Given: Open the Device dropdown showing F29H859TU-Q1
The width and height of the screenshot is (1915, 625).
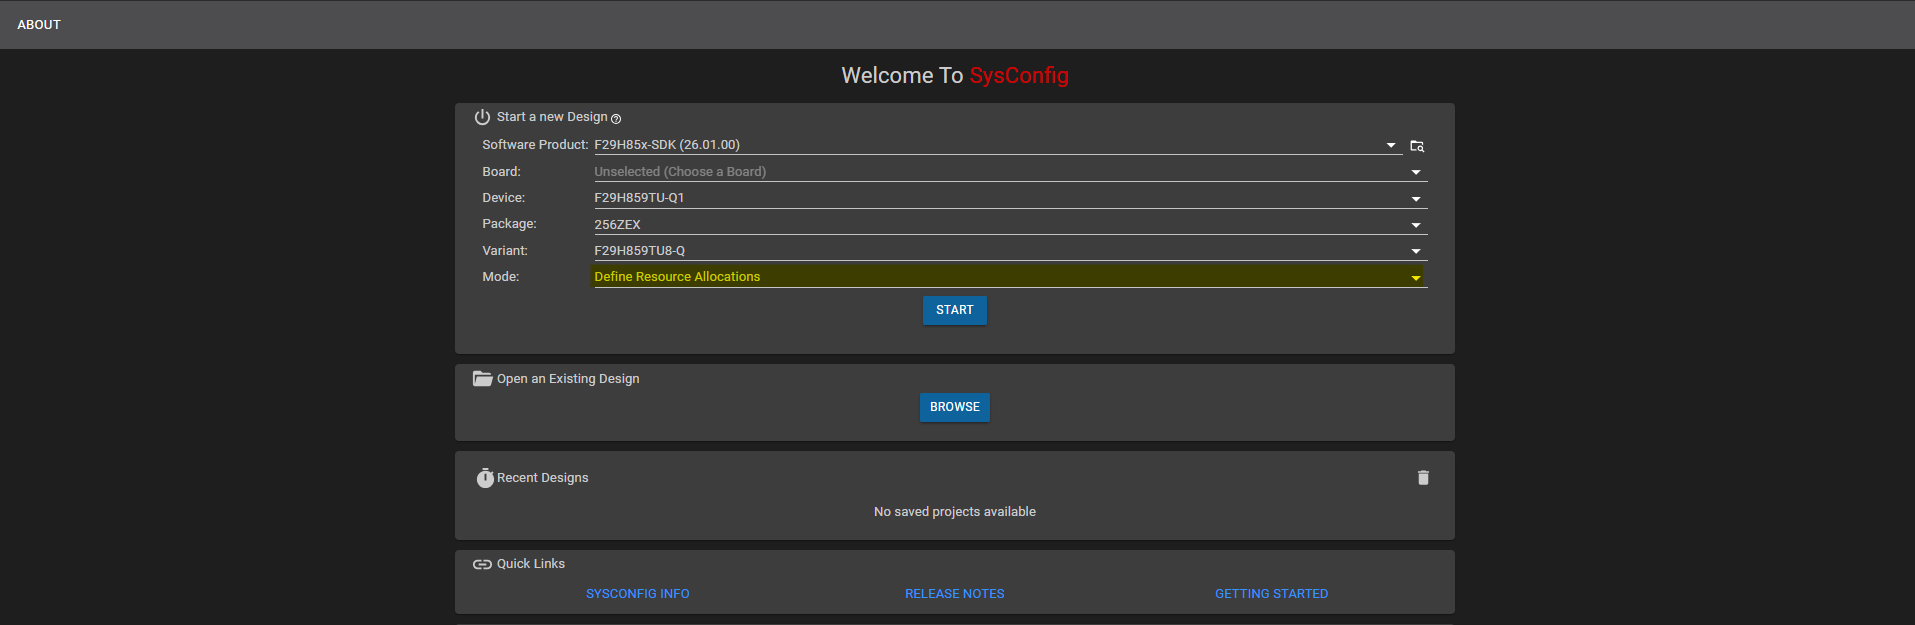Looking at the screenshot, I should 1010,198.
